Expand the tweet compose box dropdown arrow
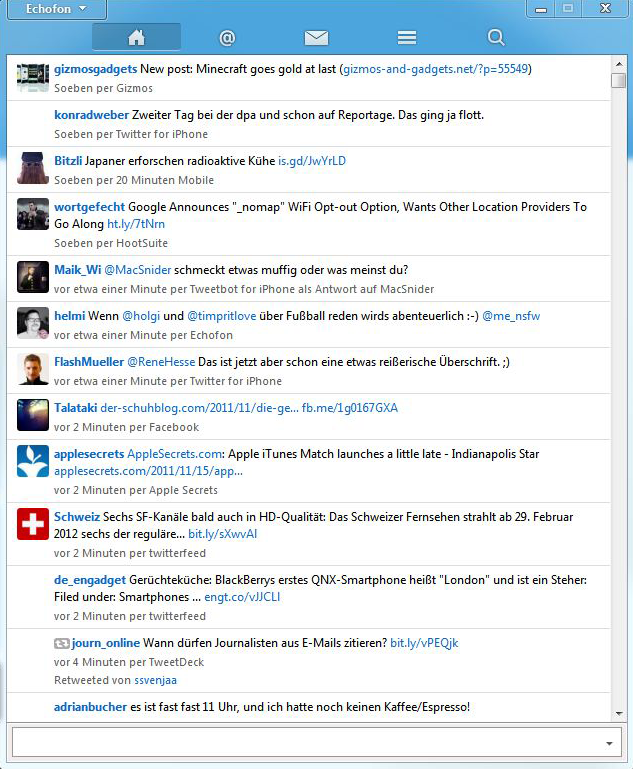The height and width of the screenshot is (769, 633). tap(609, 744)
